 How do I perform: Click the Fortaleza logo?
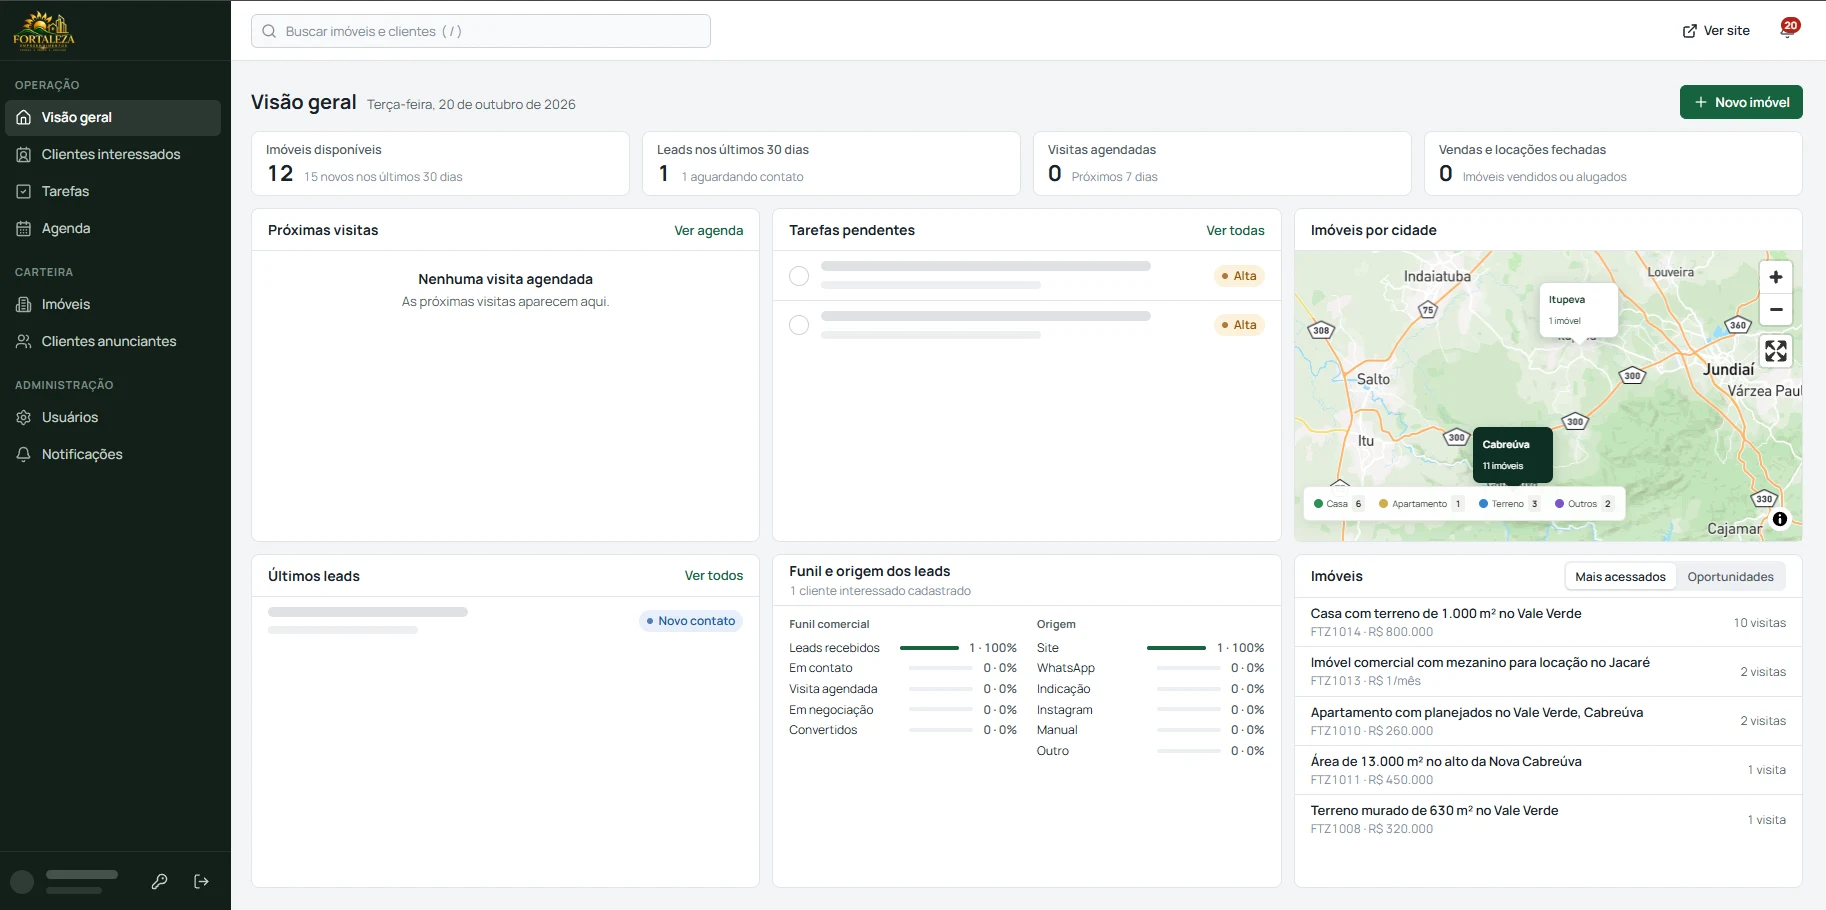pyautogui.click(x=44, y=30)
